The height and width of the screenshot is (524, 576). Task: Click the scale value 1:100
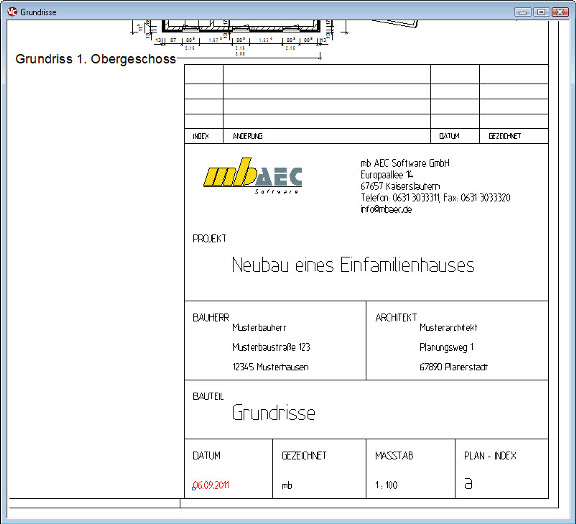coord(386,485)
